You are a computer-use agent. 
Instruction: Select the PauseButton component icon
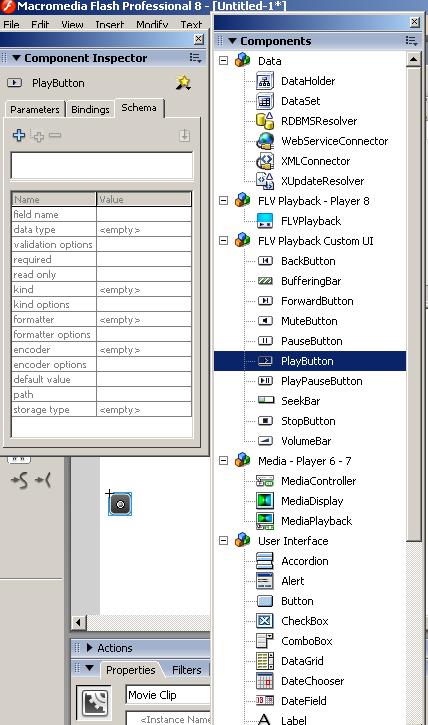[x=265, y=341]
